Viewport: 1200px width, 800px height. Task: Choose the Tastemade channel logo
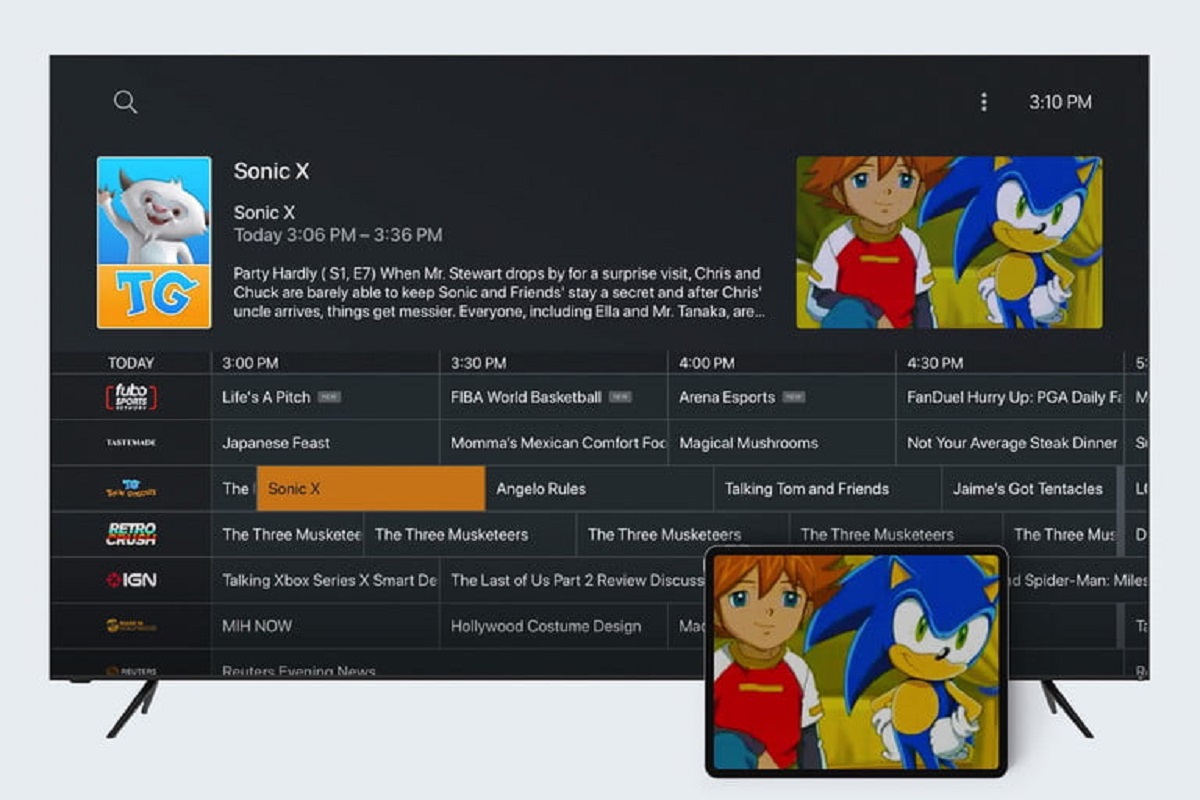(131, 443)
